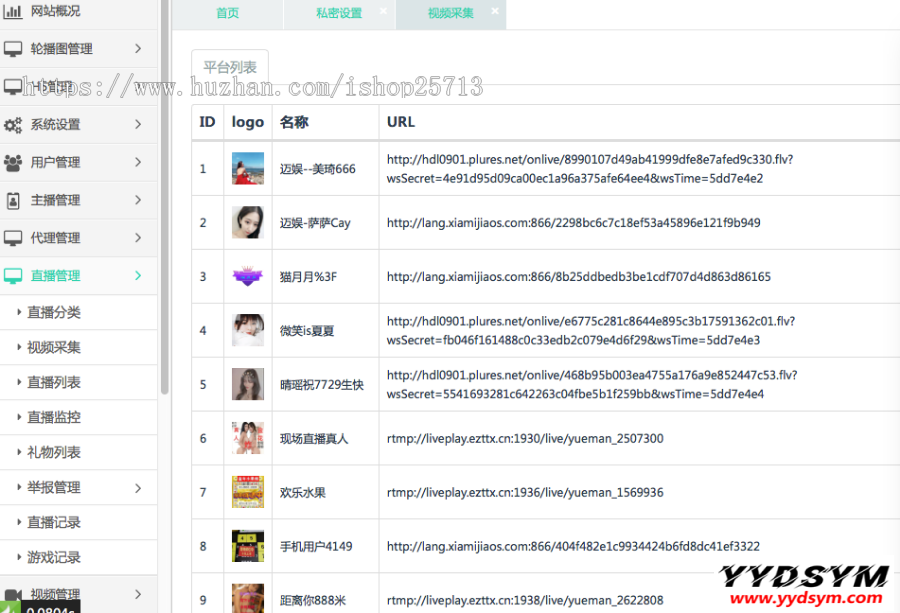Screen dimensions: 900x613
Task: Click the logo thumbnail for 迈娱-萨萨Cay
Action: (248, 222)
